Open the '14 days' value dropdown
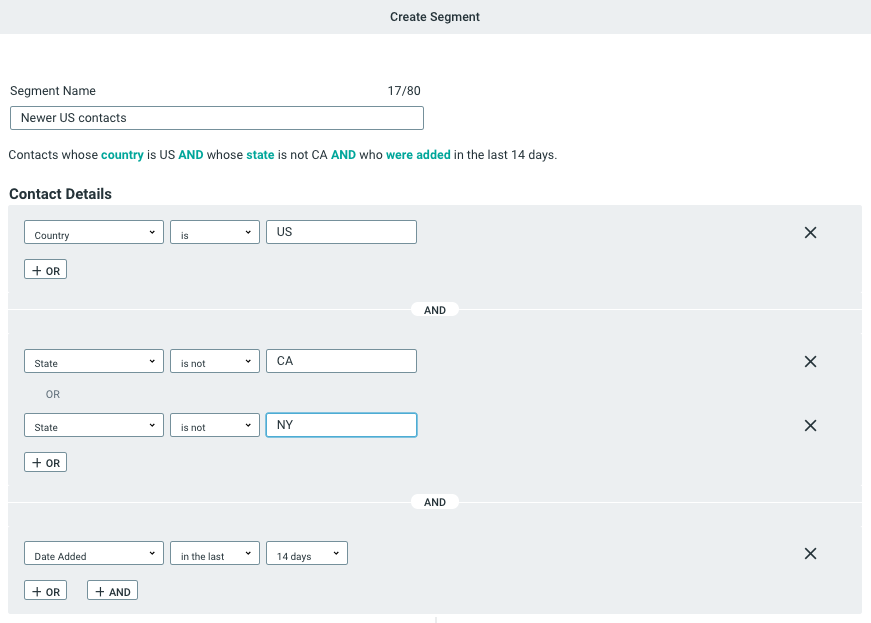This screenshot has height=623, width=871. (x=306, y=553)
